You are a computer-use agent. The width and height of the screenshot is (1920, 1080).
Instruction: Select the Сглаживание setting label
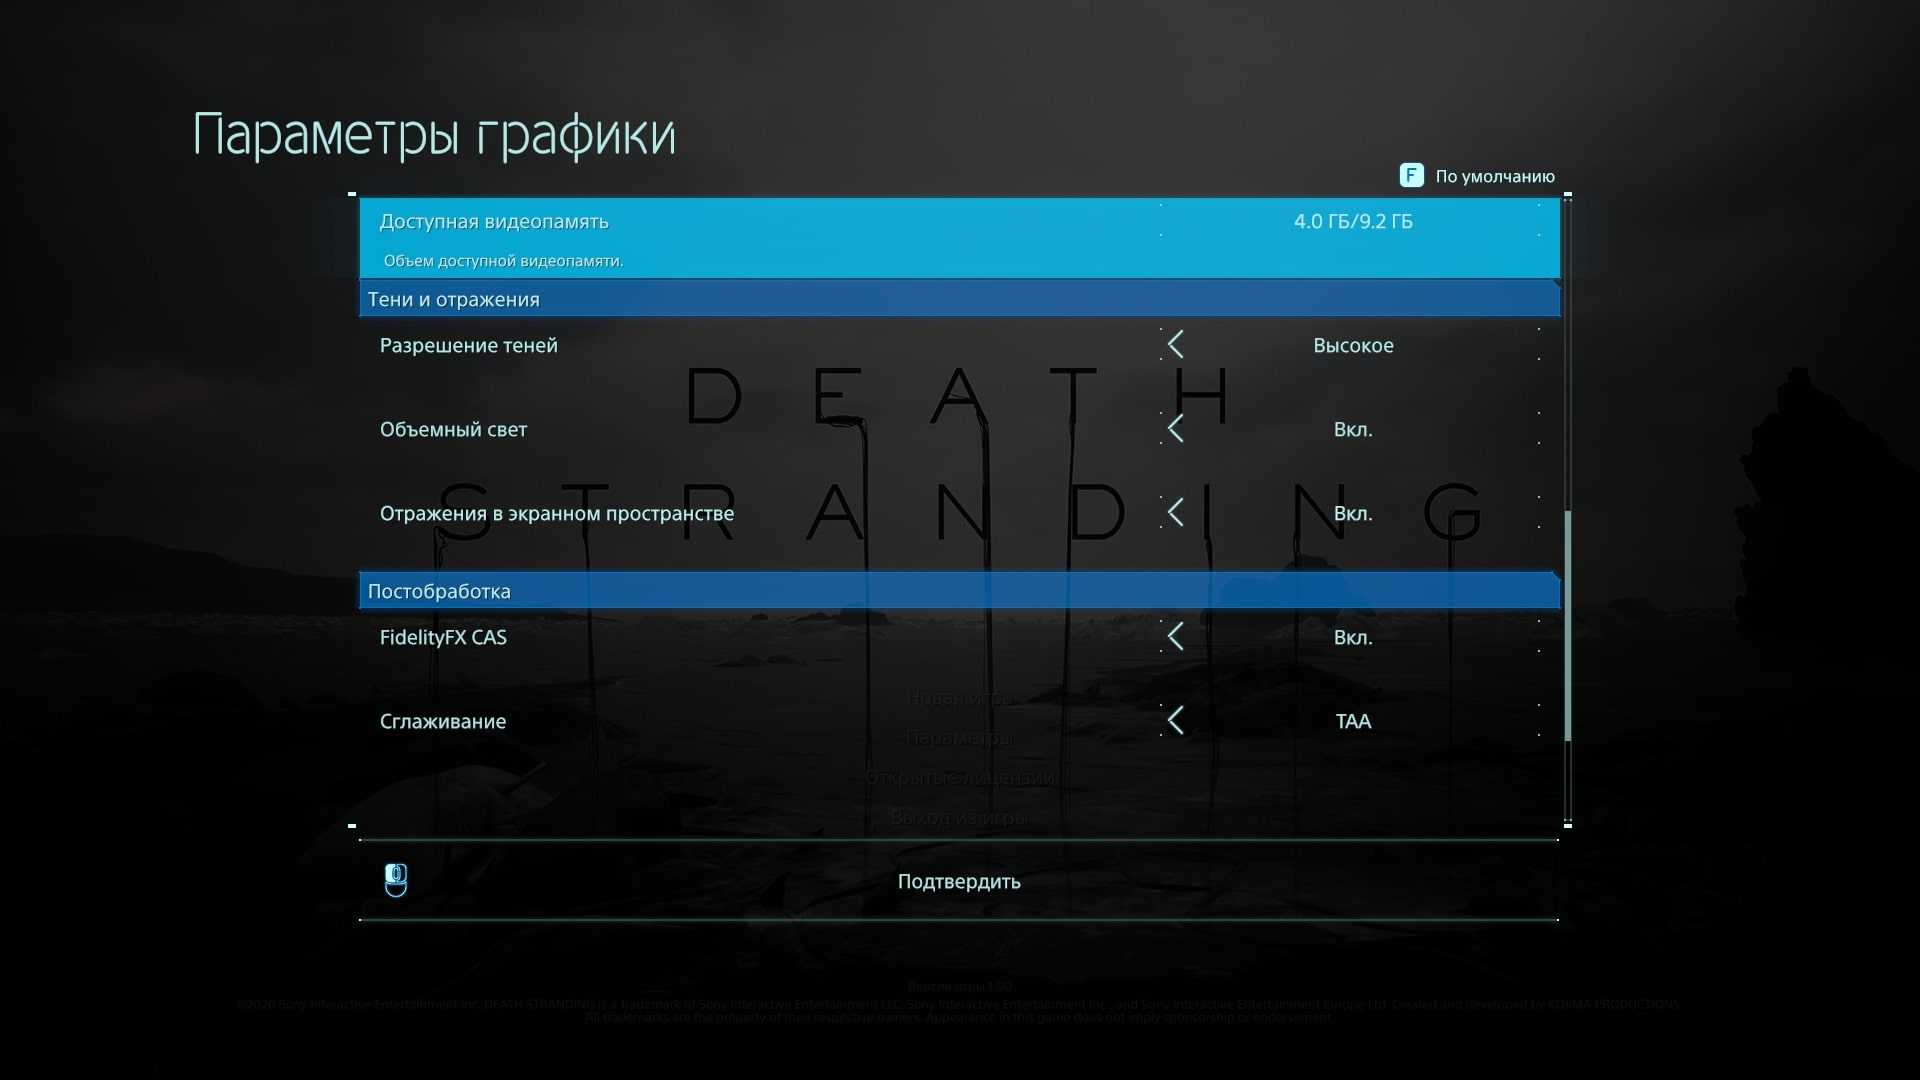click(442, 721)
